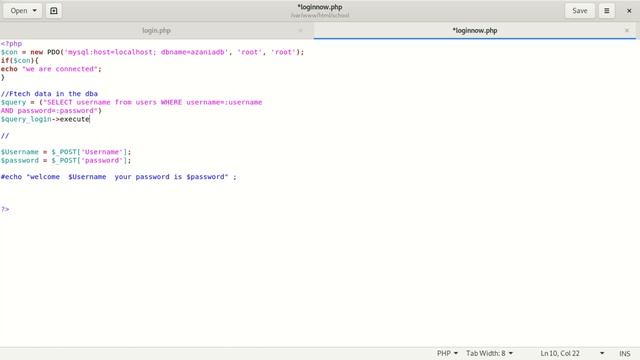Switch to the login.php tab
640x360 pixels.
(156, 31)
